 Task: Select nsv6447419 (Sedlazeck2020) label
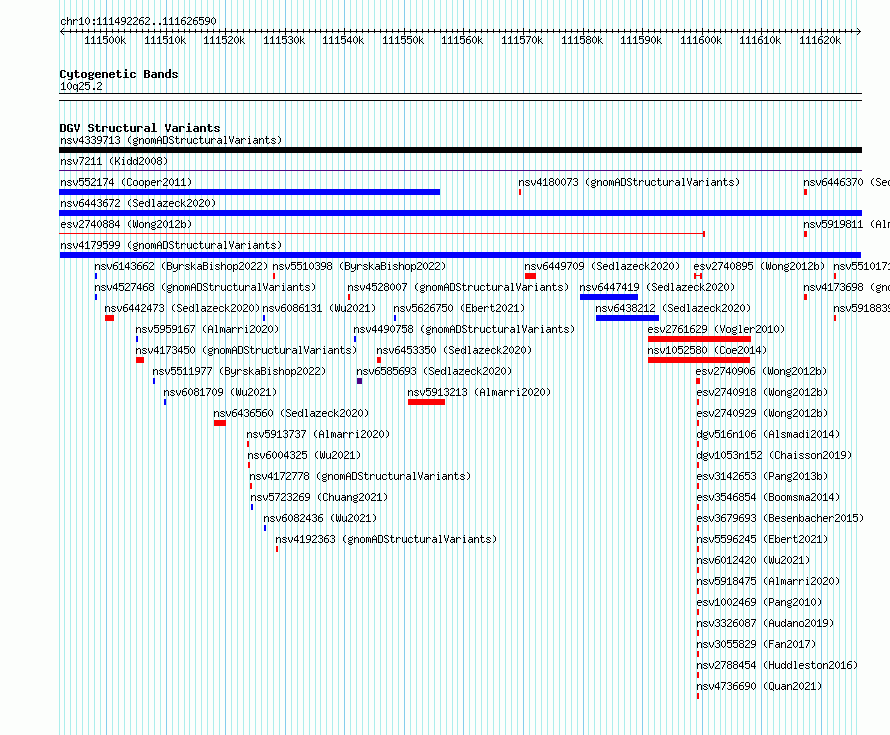657,287
